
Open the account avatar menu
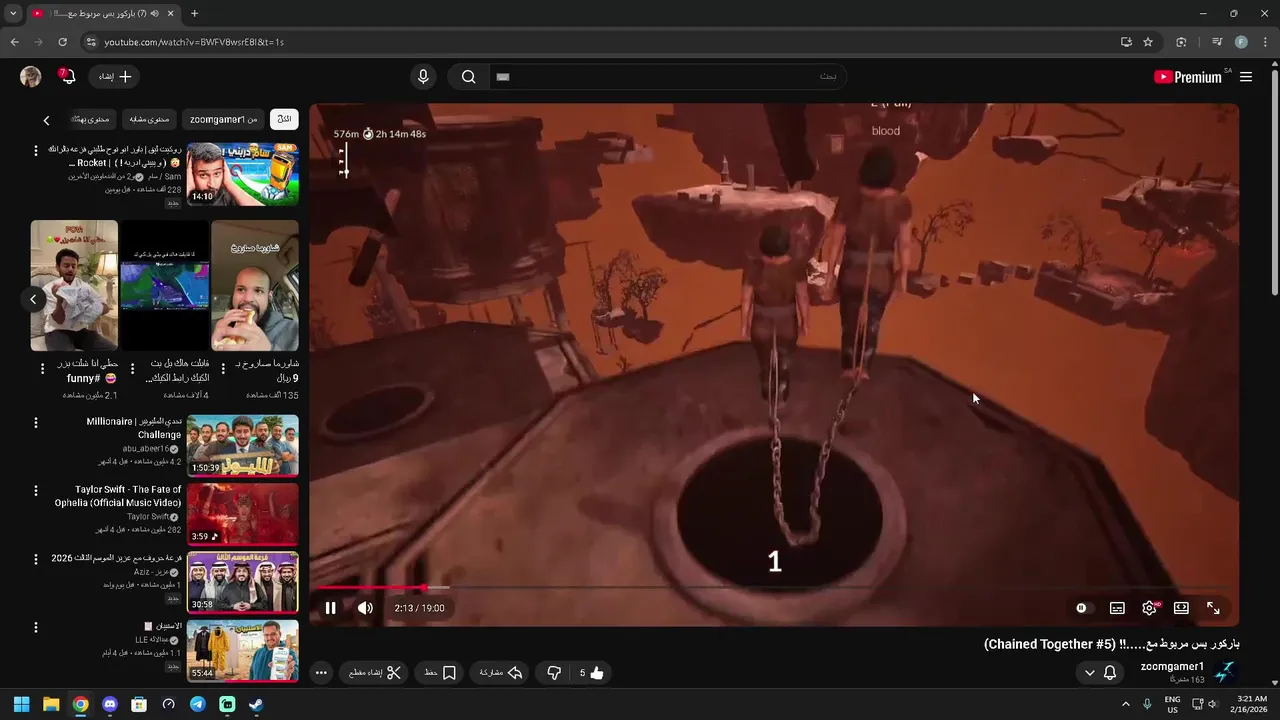(31, 77)
